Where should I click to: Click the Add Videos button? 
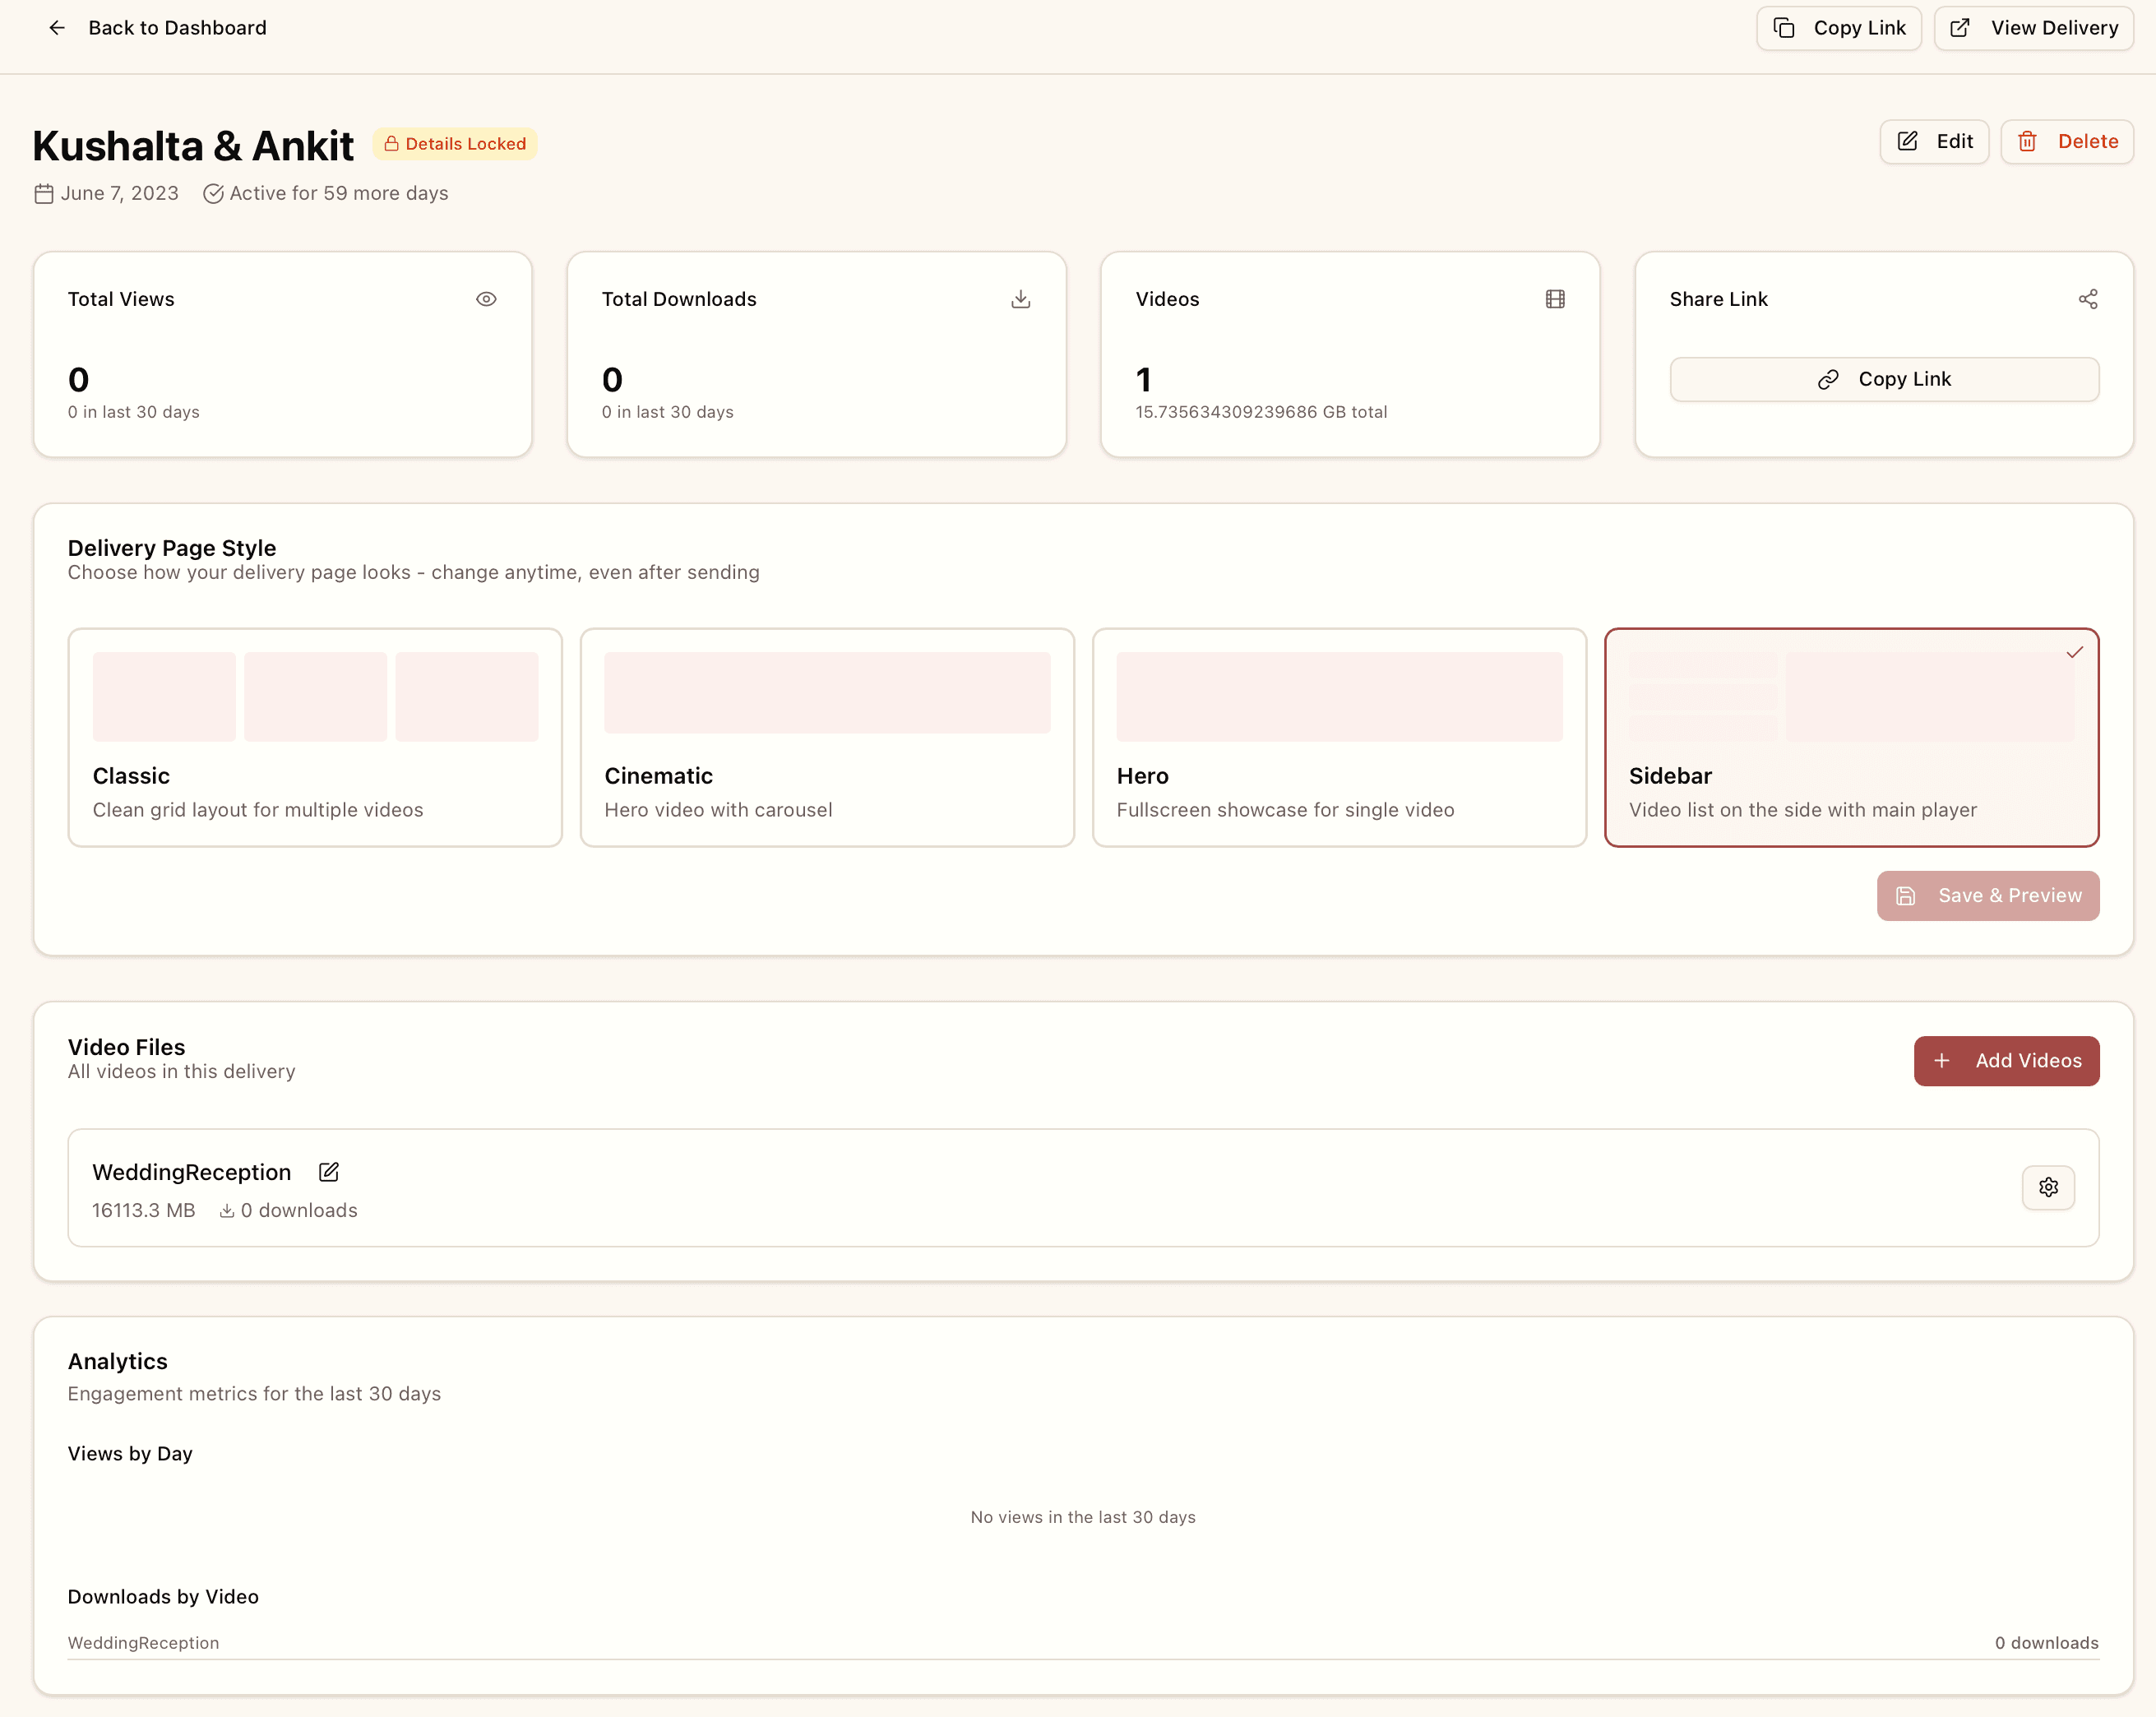click(2006, 1060)
